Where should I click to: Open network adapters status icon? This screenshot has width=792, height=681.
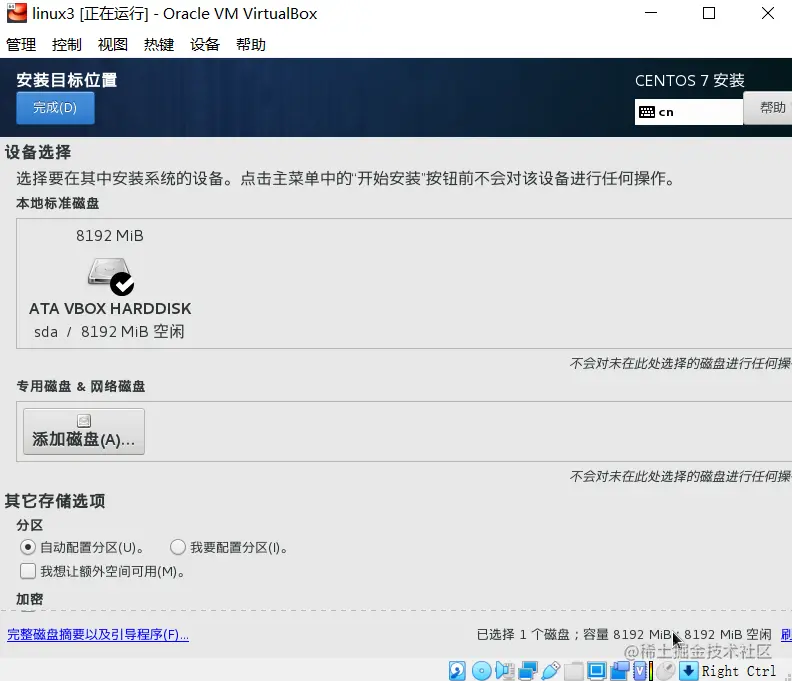pos(528,671)
